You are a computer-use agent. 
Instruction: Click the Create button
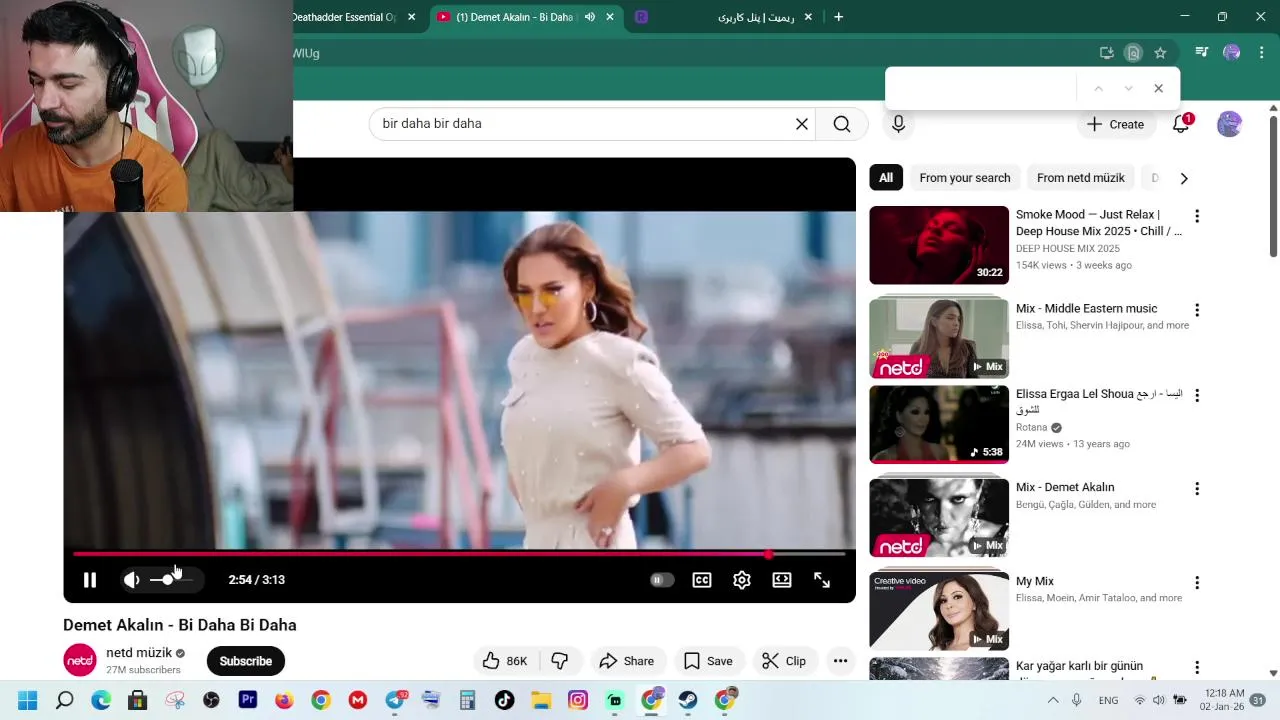pyautogui.click(x=1116, y=124)
